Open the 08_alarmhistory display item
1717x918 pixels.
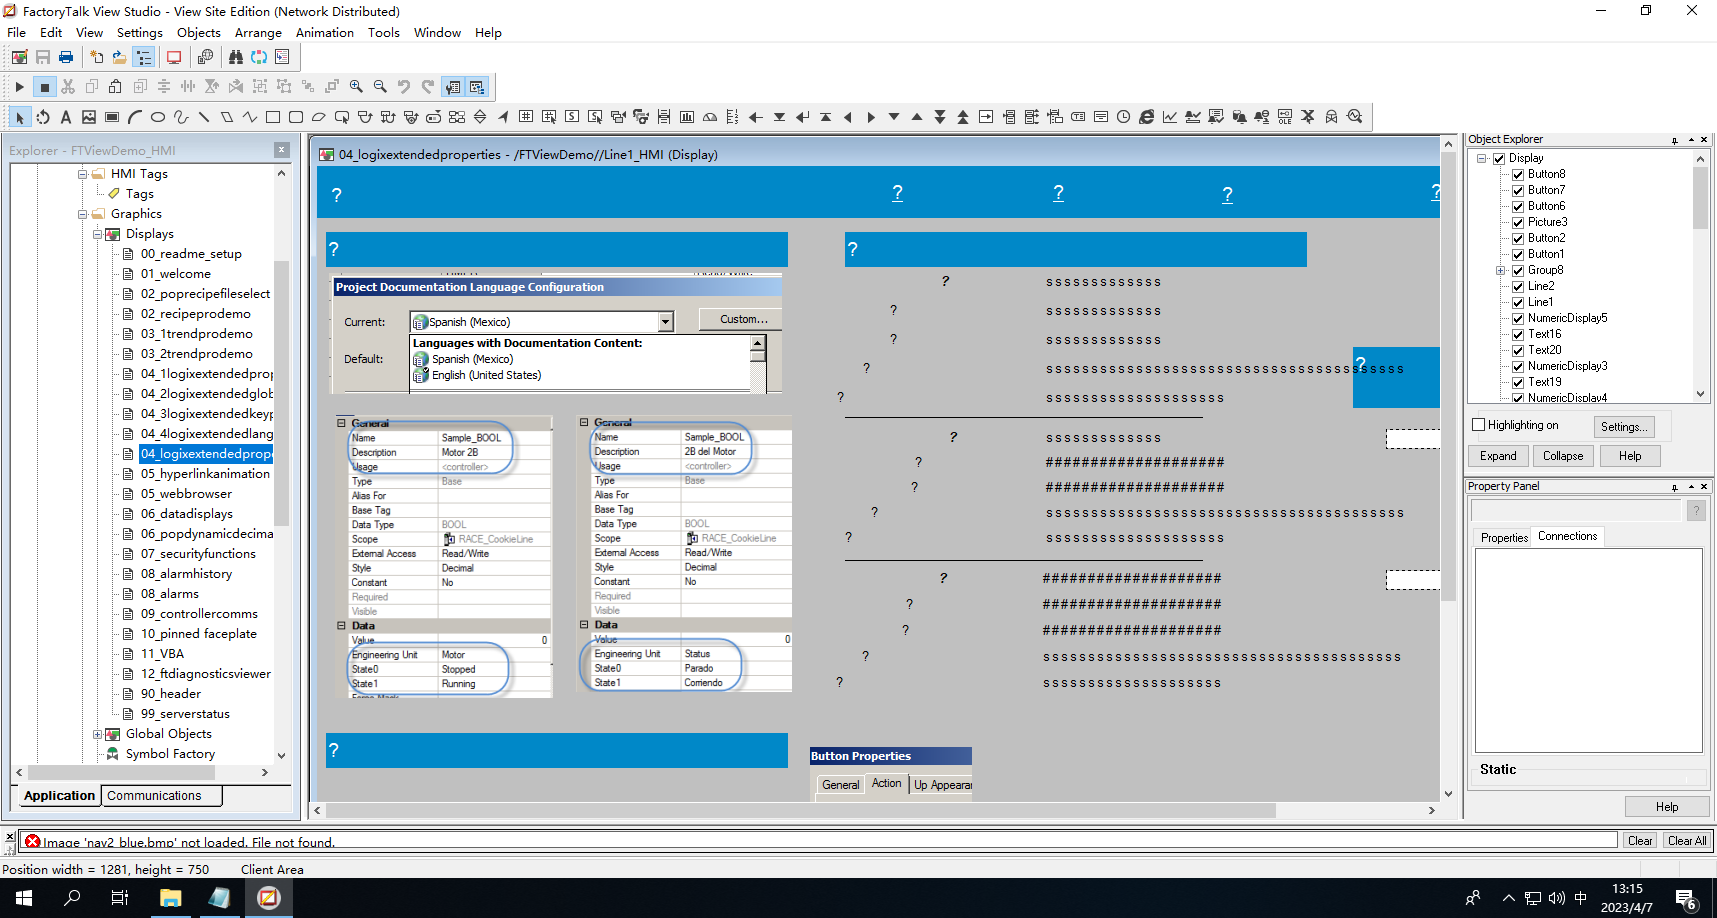pos(186,574)
